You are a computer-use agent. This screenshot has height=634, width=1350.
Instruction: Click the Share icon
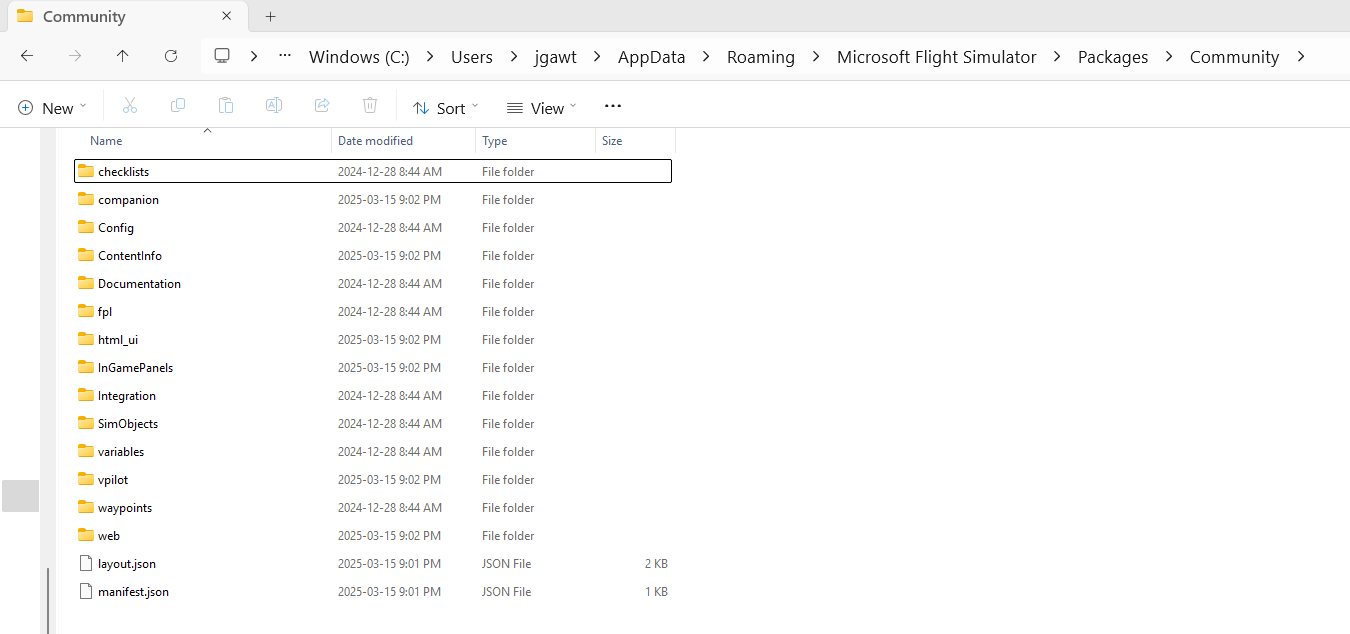click(321, 105)
